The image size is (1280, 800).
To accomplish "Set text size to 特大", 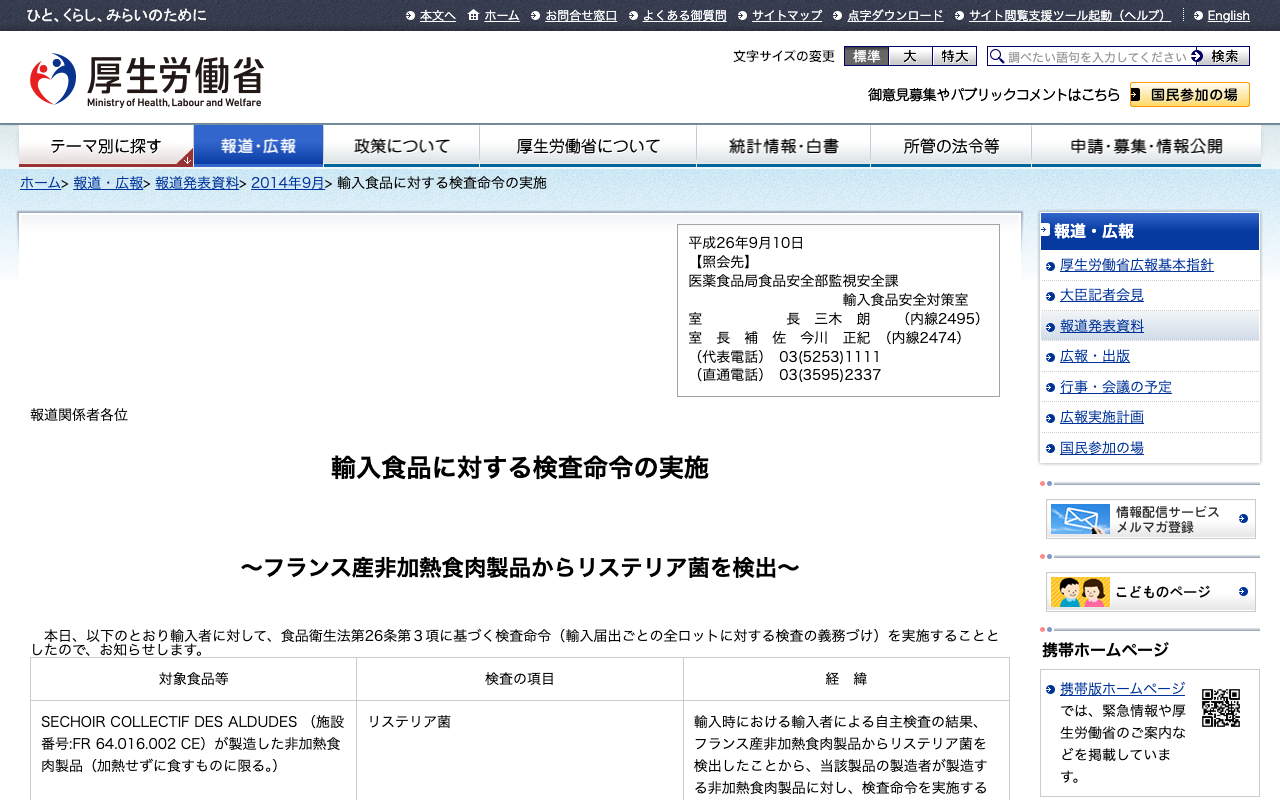I will click(954, 56).
